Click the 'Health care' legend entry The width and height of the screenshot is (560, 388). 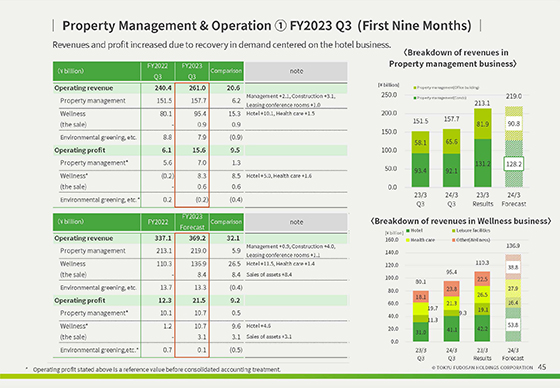tap(420, 240)
